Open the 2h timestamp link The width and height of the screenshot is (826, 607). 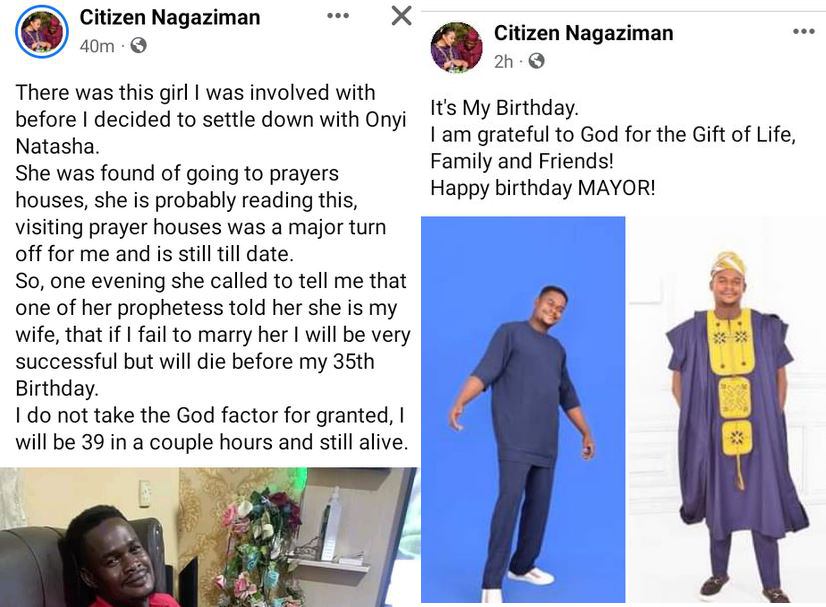(503, 62)
